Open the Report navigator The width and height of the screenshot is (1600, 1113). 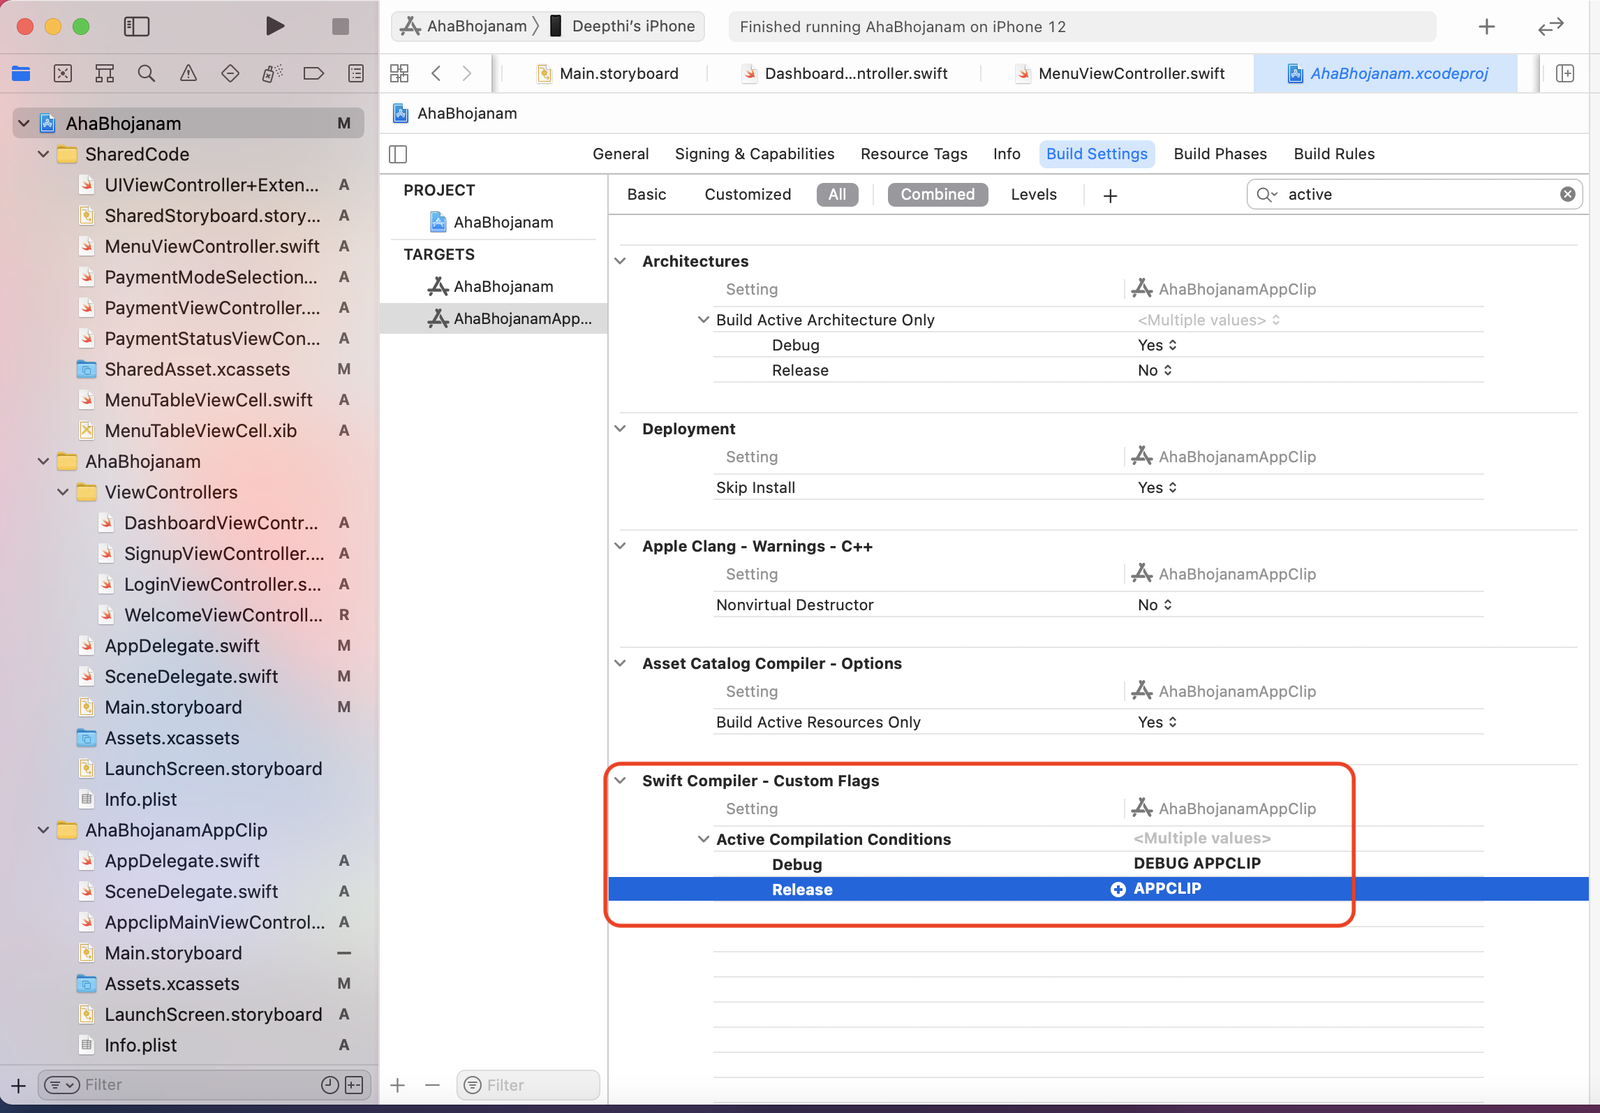(356, 73)
